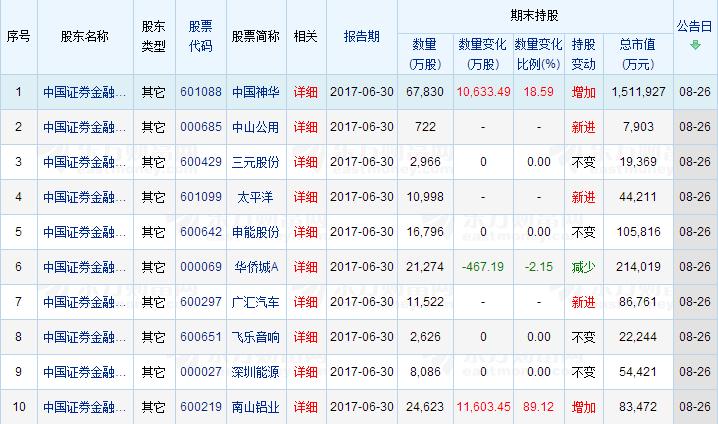Open shareholder name link in row 3
The width and height of the screenshot is (718, 424).
(x=85, y=162)
